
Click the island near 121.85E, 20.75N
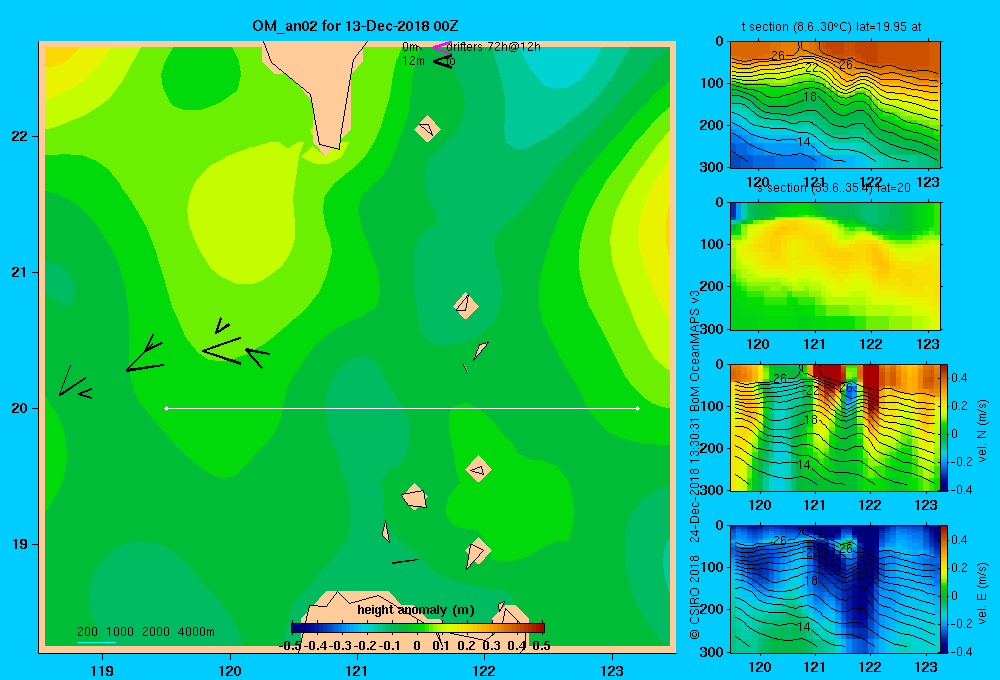(466, 306)
